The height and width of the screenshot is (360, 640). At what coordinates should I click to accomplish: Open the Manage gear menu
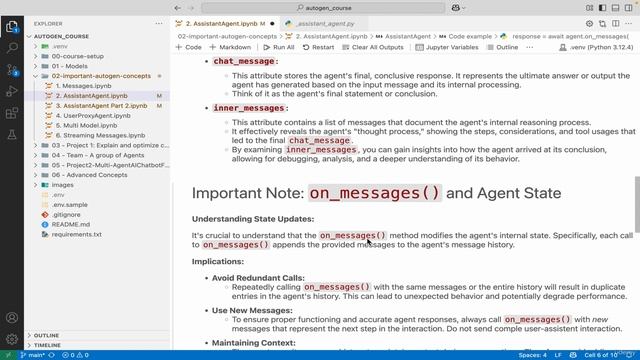[12, 339]
